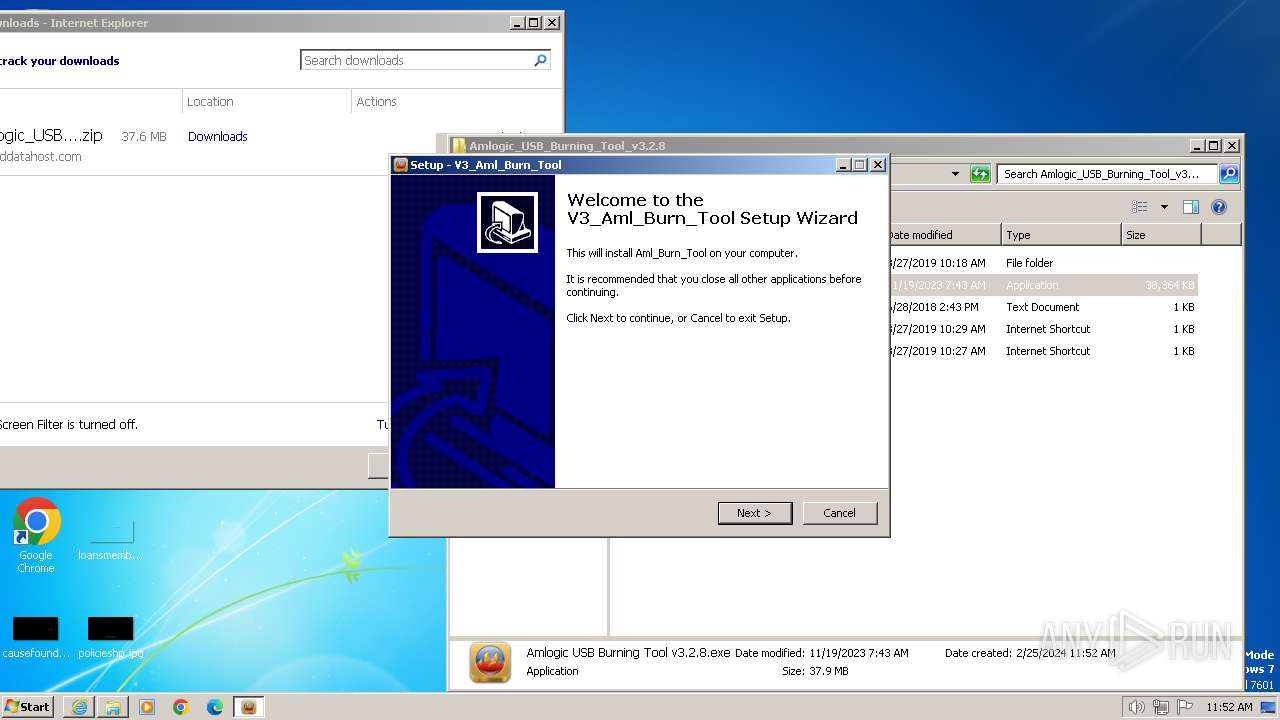The width and height of the screenshot is (1280, 720).
Task: Click the Setup window title bar icon
Action: (400, 165)
